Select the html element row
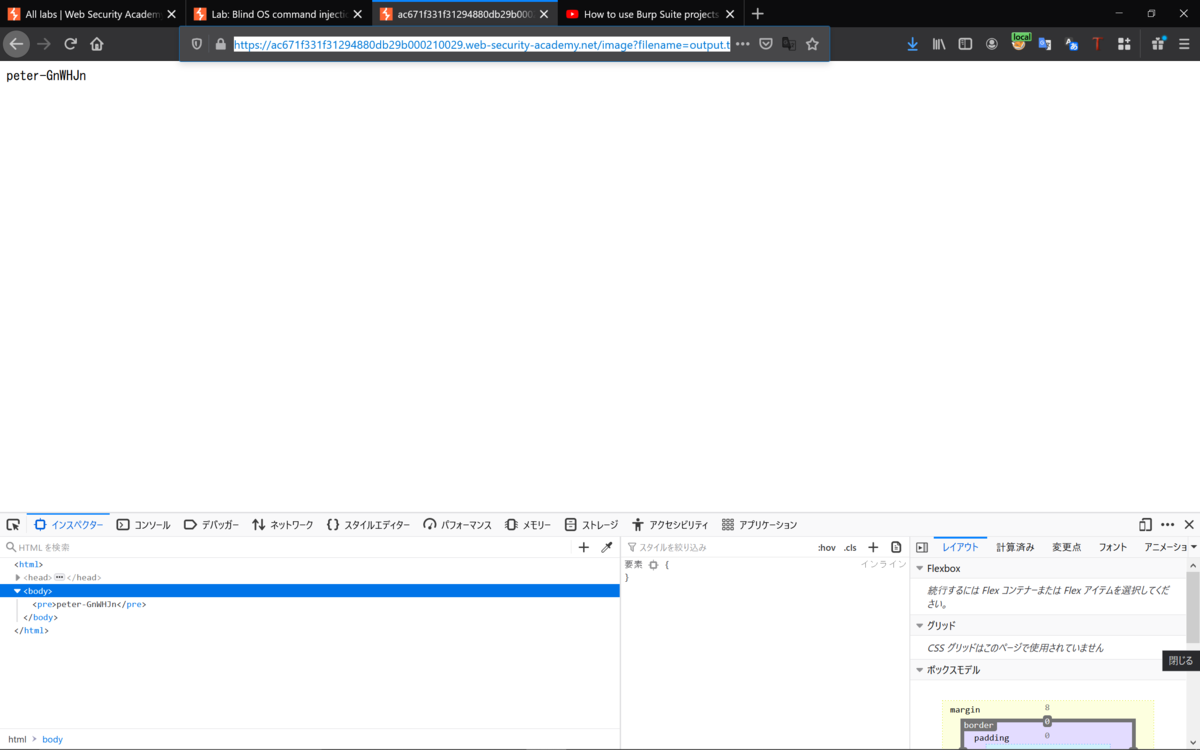1200x750 pixels. coord(310,565)
